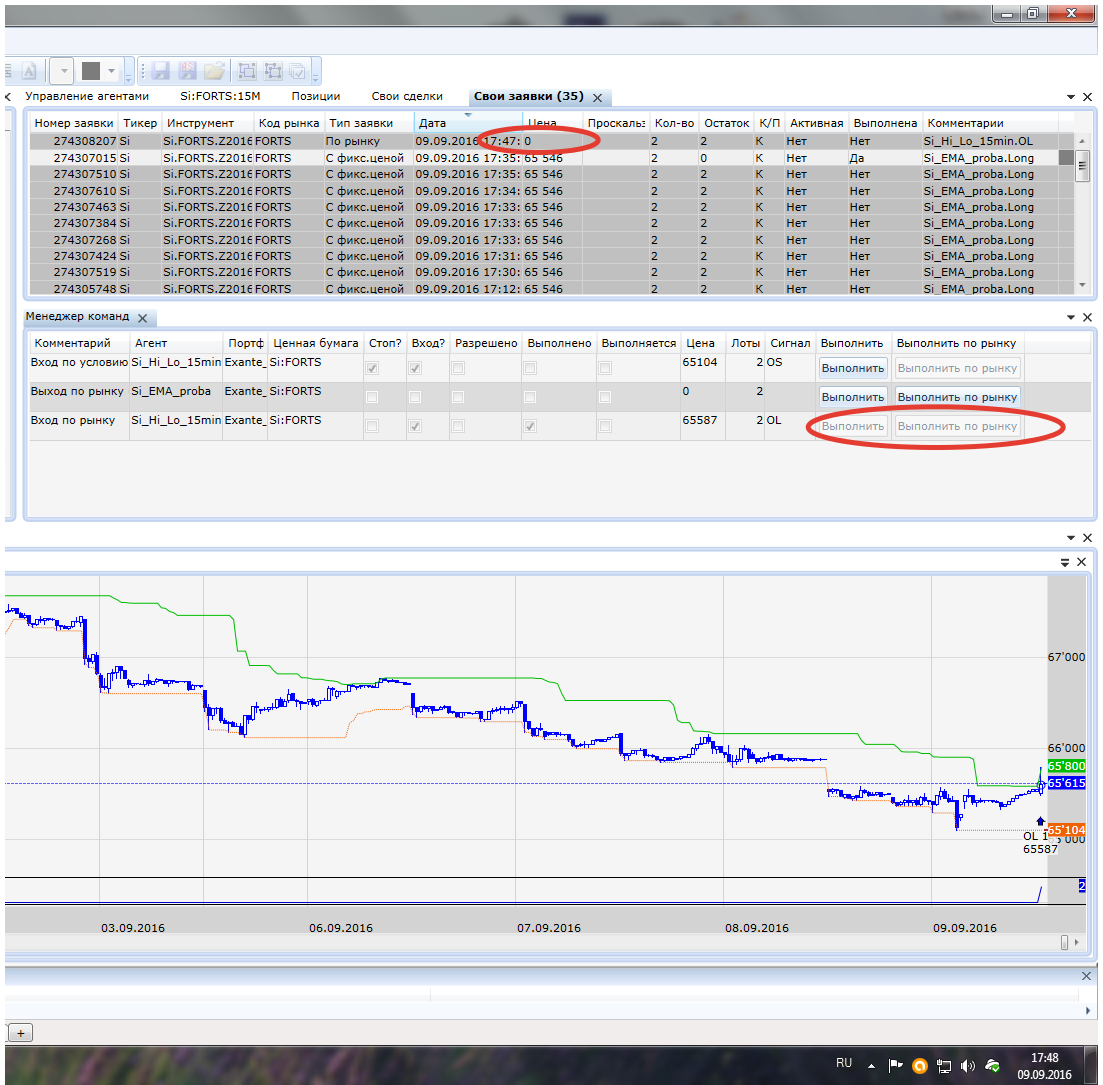
Task: Click the Open folder toolbar icon
Action: (x=214, y=70)
